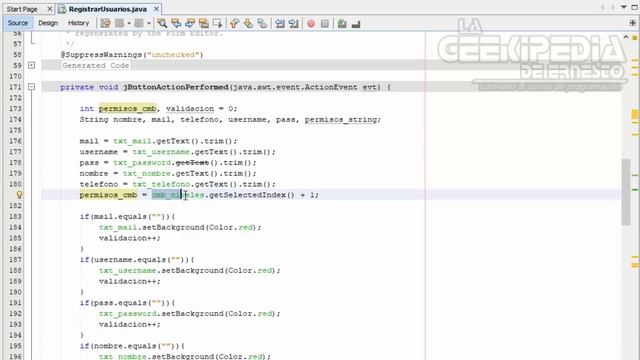Viewport: 640px width, 360px height.
Task: Click the maximize editor window icon
Action: click(634, 7)
